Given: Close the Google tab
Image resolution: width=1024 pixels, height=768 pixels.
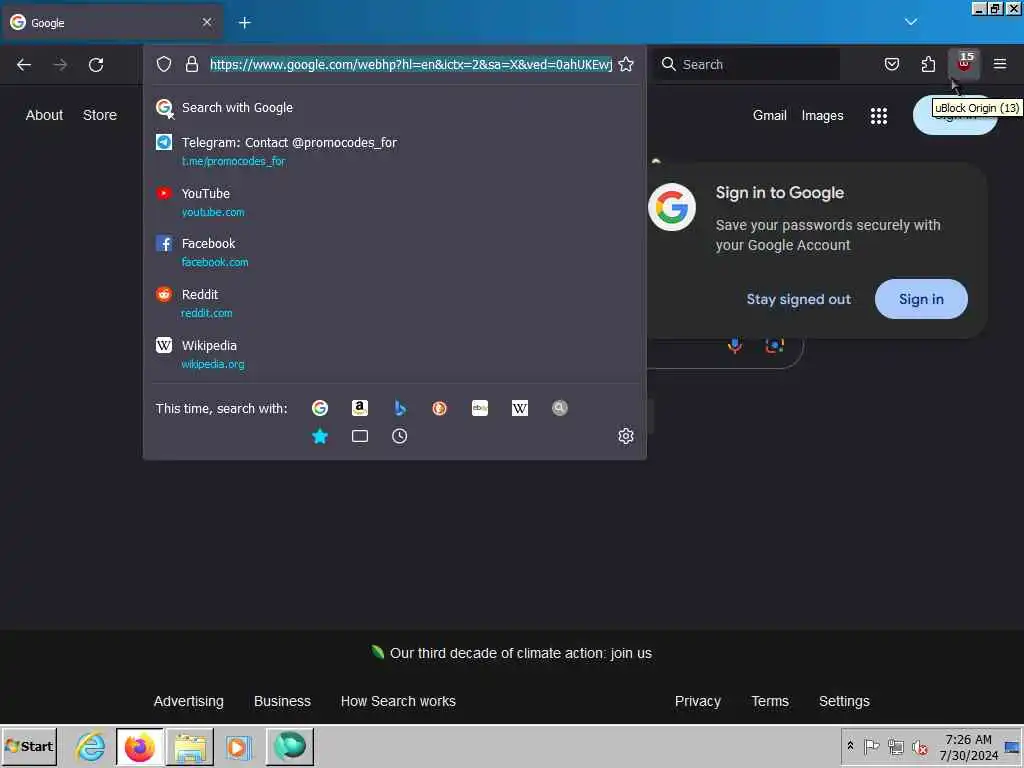Looking at the screenshot, I should coord(207,22).
